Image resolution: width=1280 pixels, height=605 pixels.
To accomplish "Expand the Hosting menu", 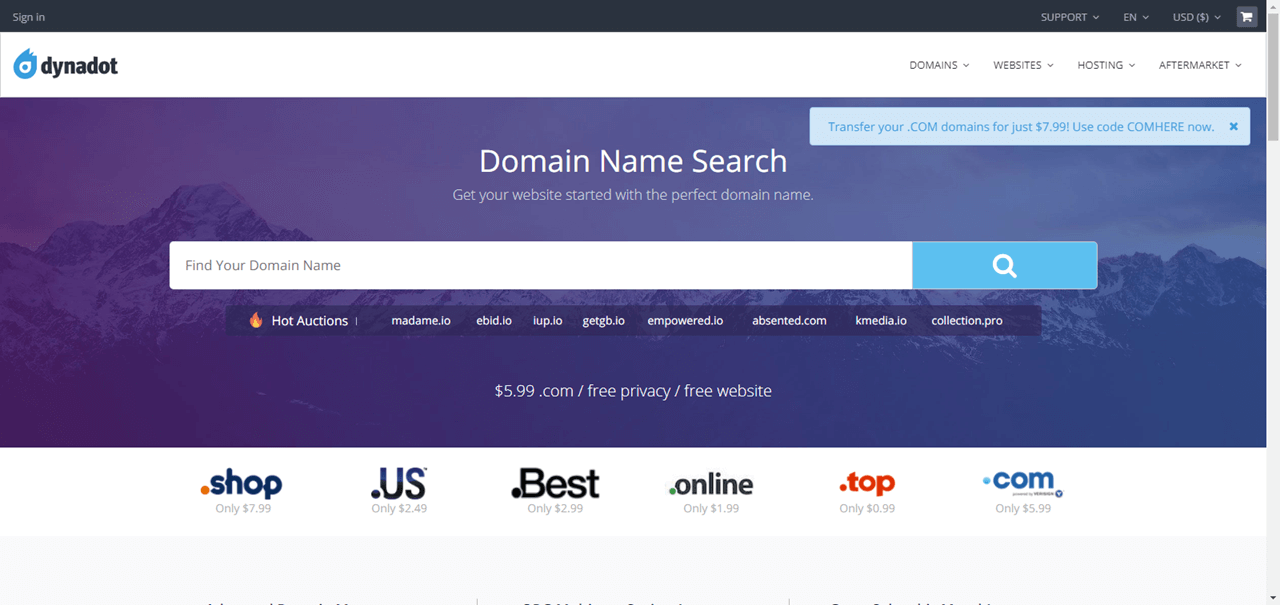I will [1105, 65].
